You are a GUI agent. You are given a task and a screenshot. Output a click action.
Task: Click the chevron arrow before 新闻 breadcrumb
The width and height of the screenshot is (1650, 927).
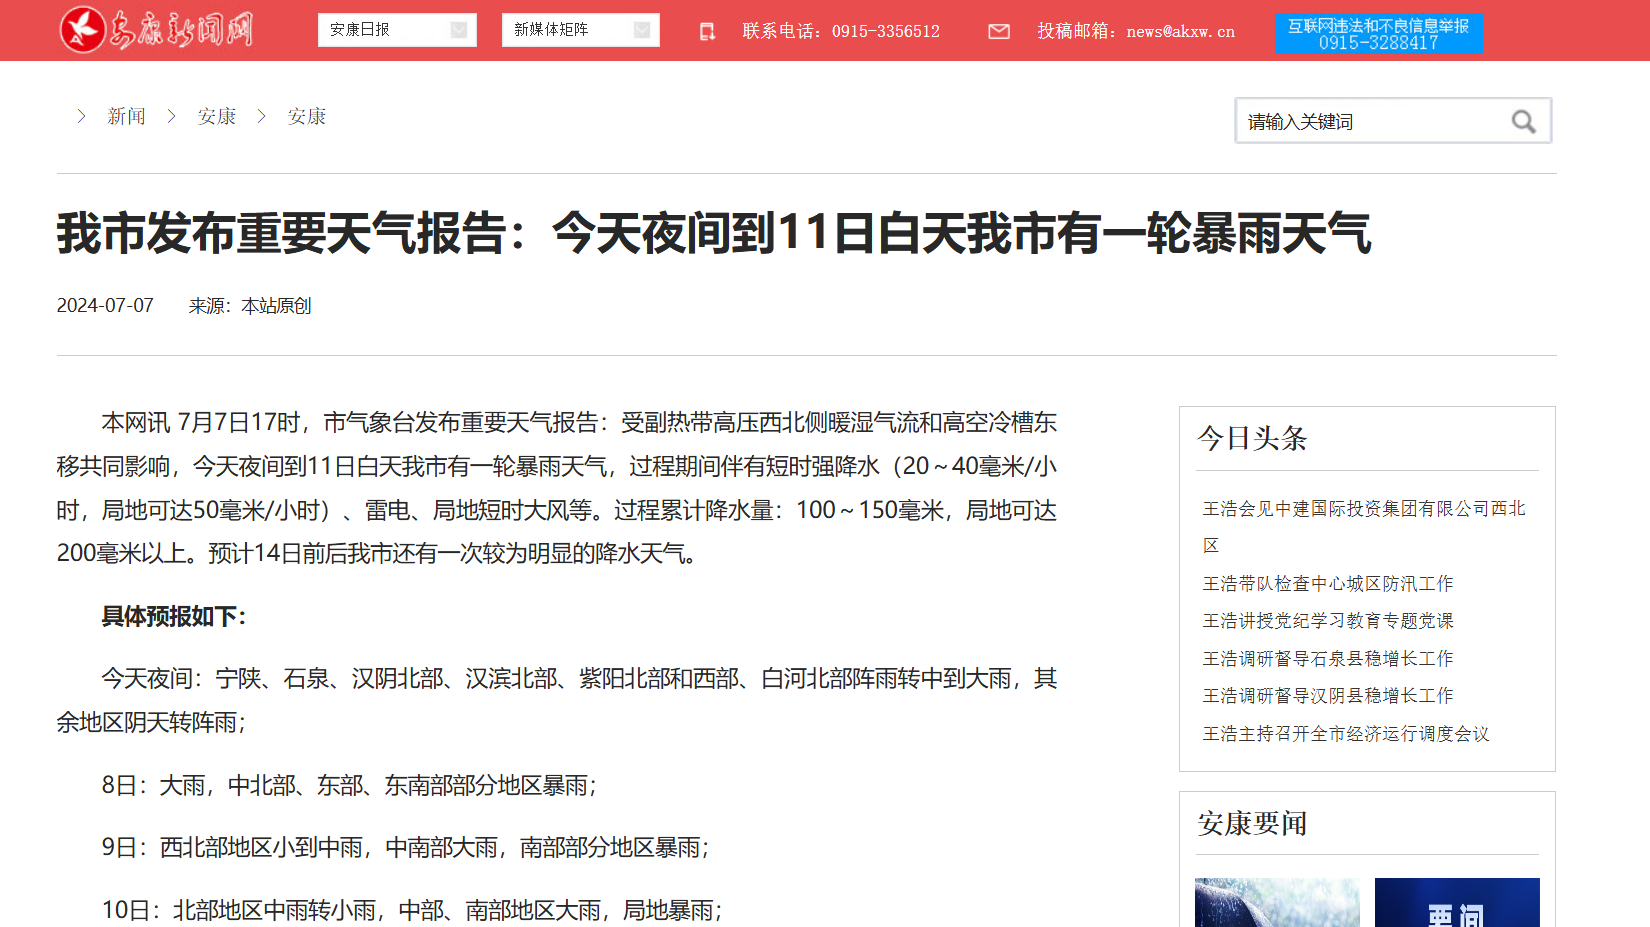(81, 117)
